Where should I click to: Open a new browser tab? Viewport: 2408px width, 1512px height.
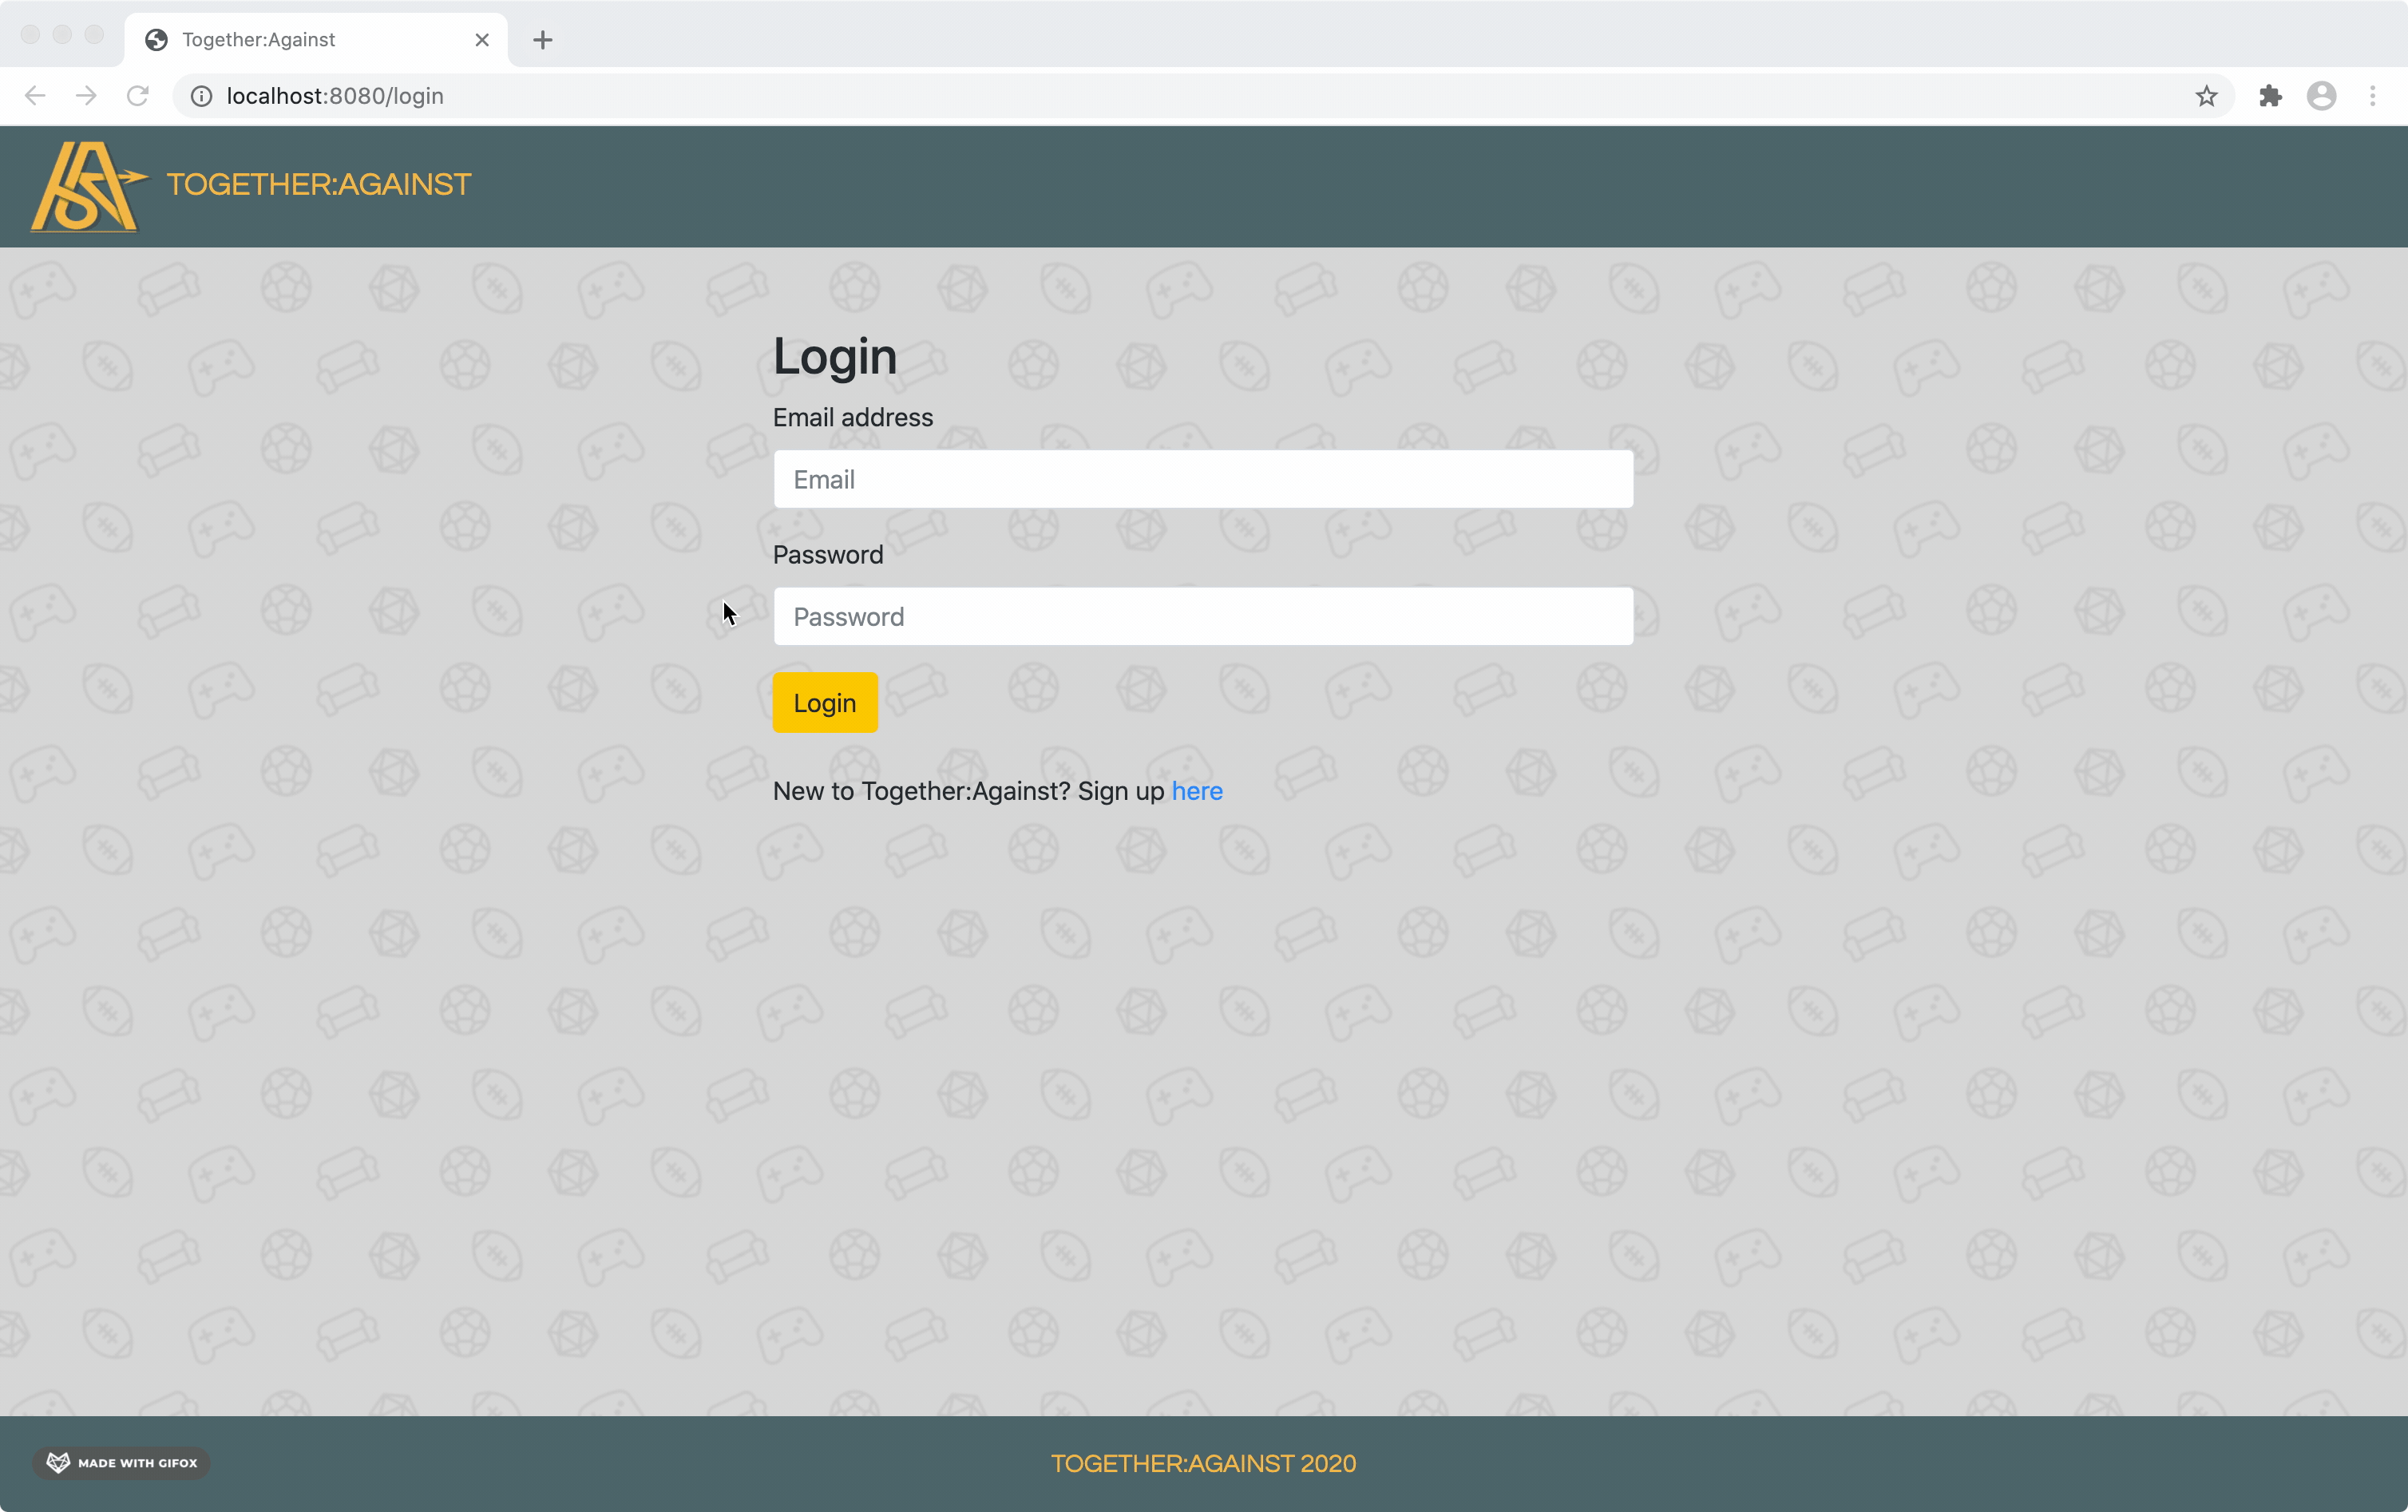coord(542,40)
